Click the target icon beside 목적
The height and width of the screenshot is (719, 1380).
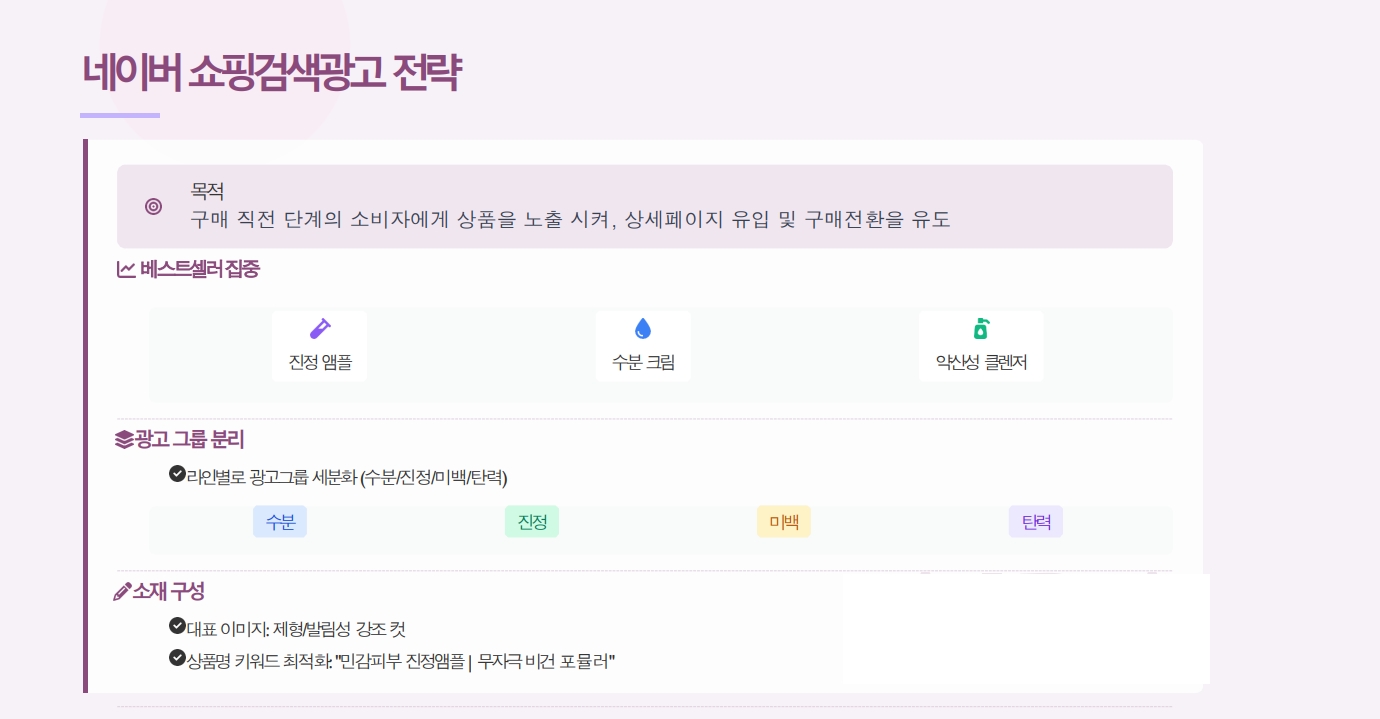click(x=153, y=207)
